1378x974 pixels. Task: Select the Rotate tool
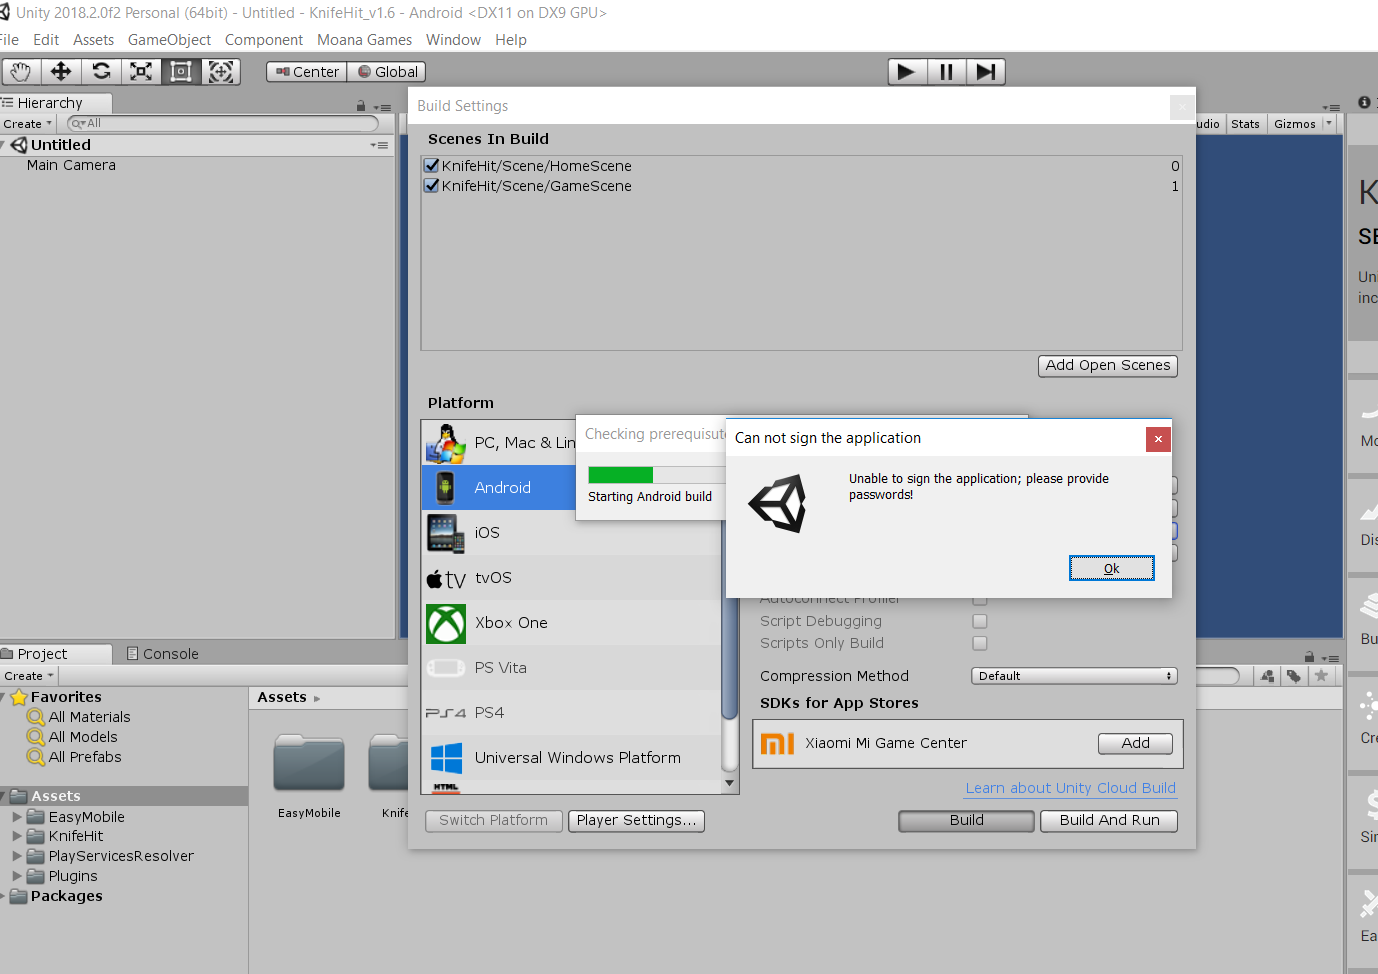pyautogui.click(x=100, y=71)
